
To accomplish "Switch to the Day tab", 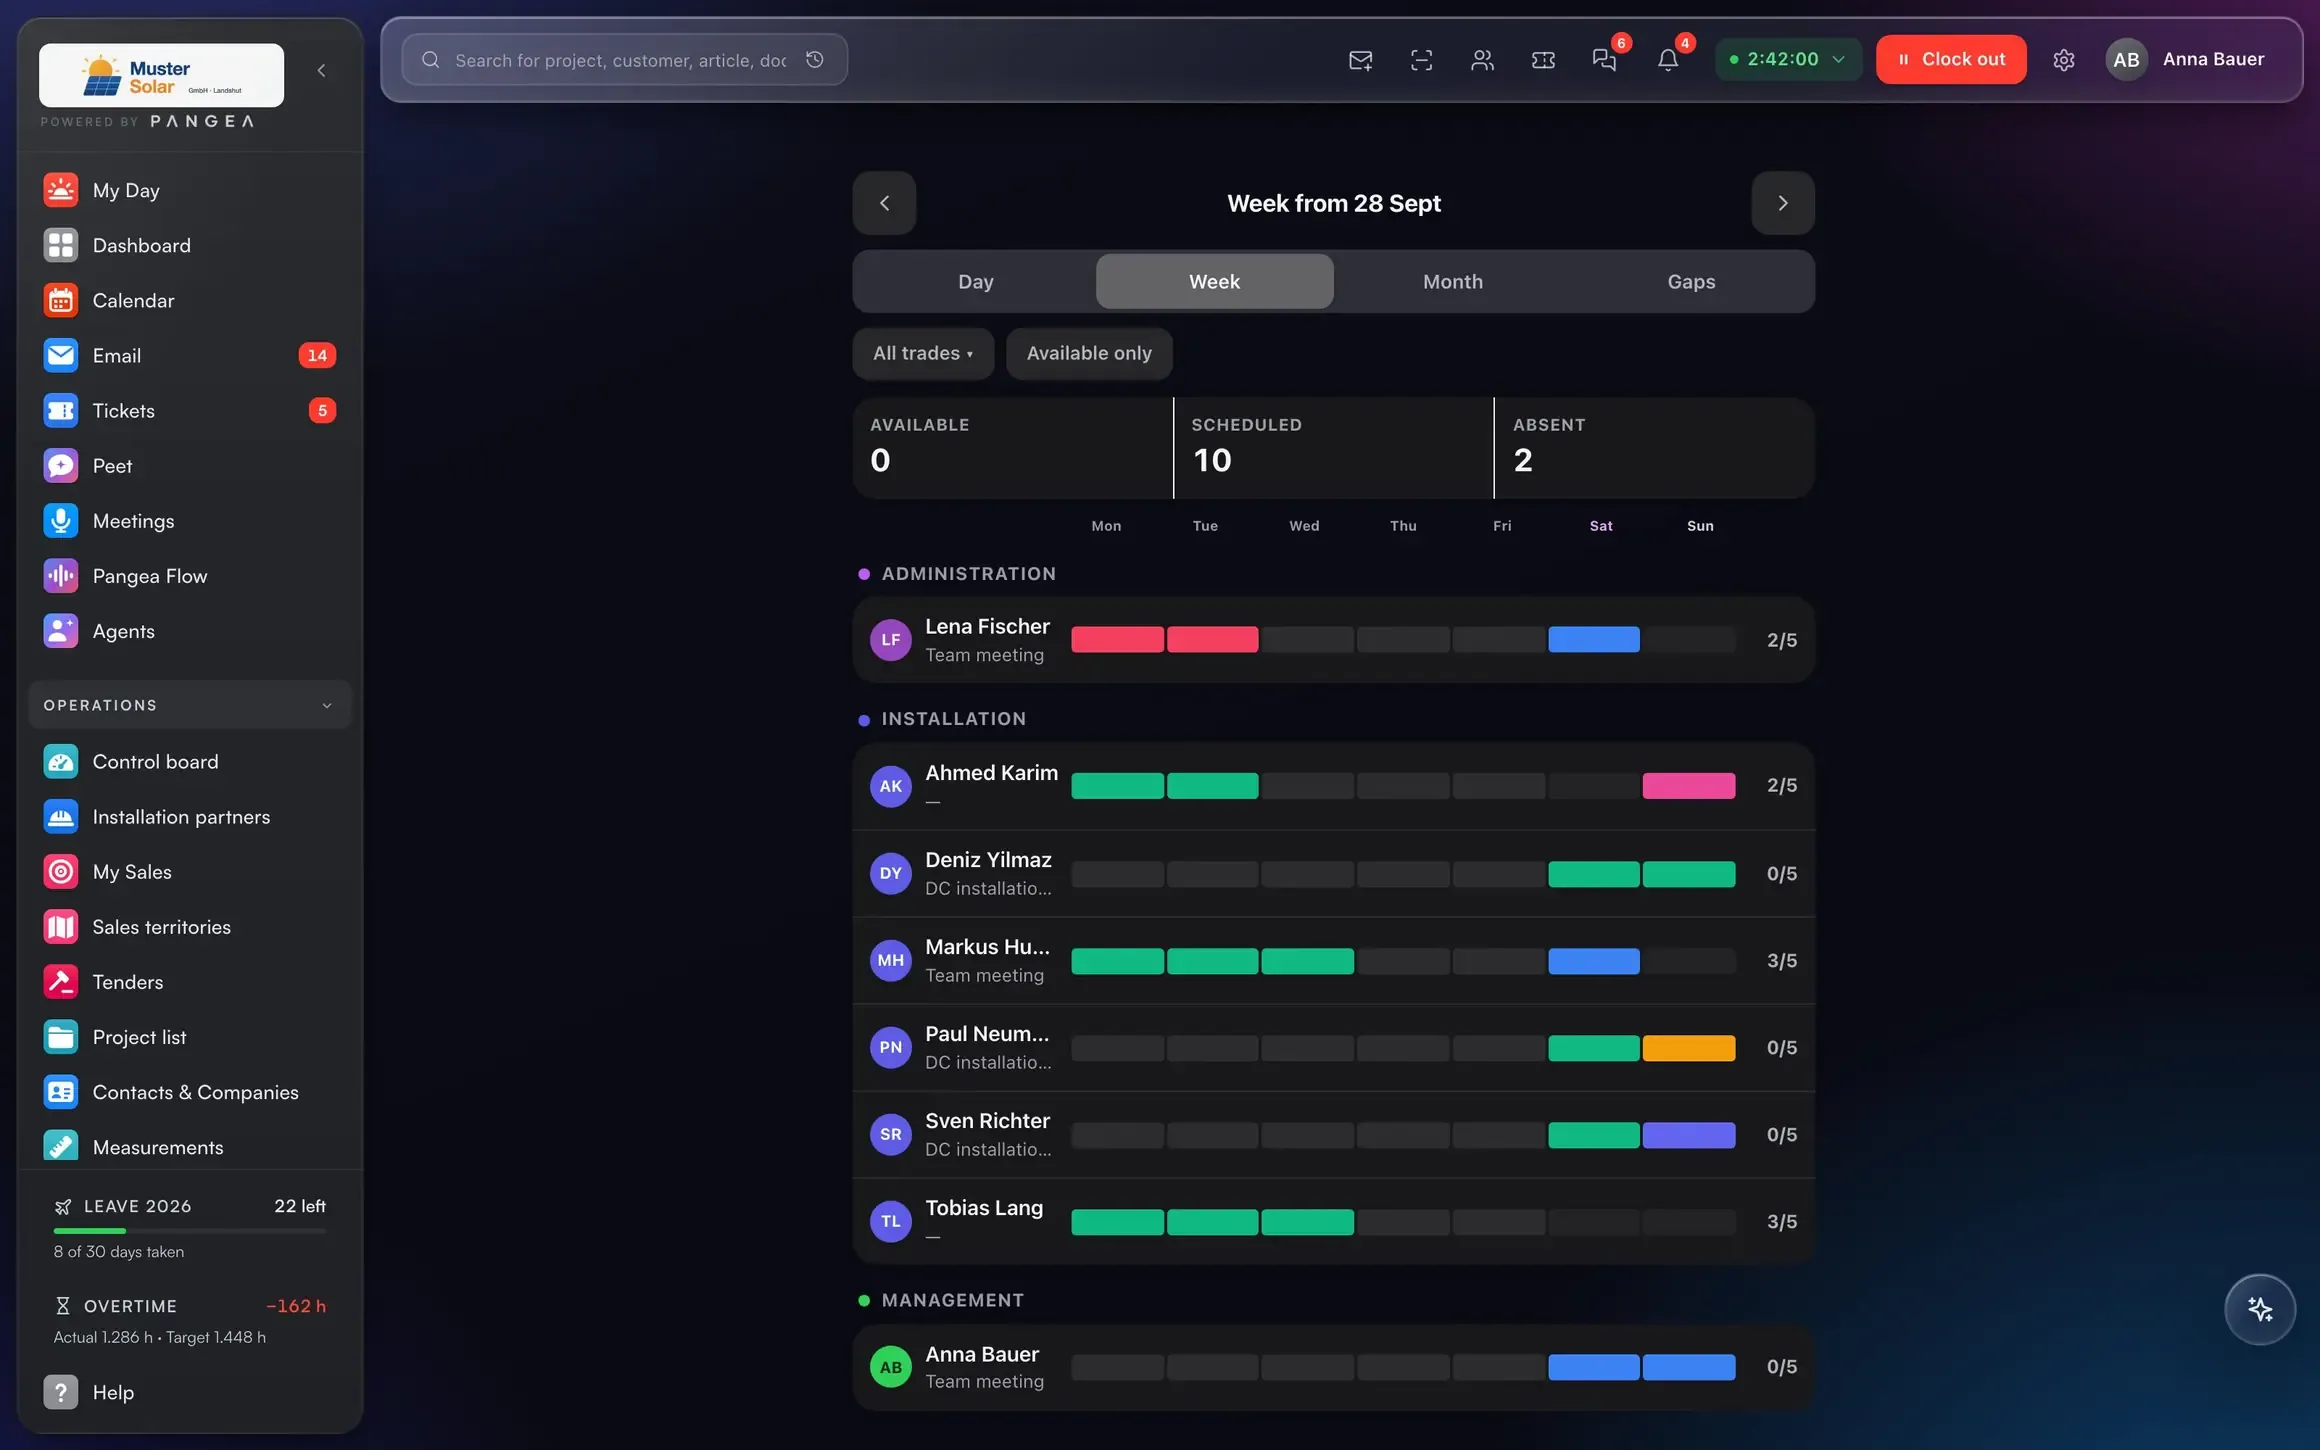I will [976, 281].
